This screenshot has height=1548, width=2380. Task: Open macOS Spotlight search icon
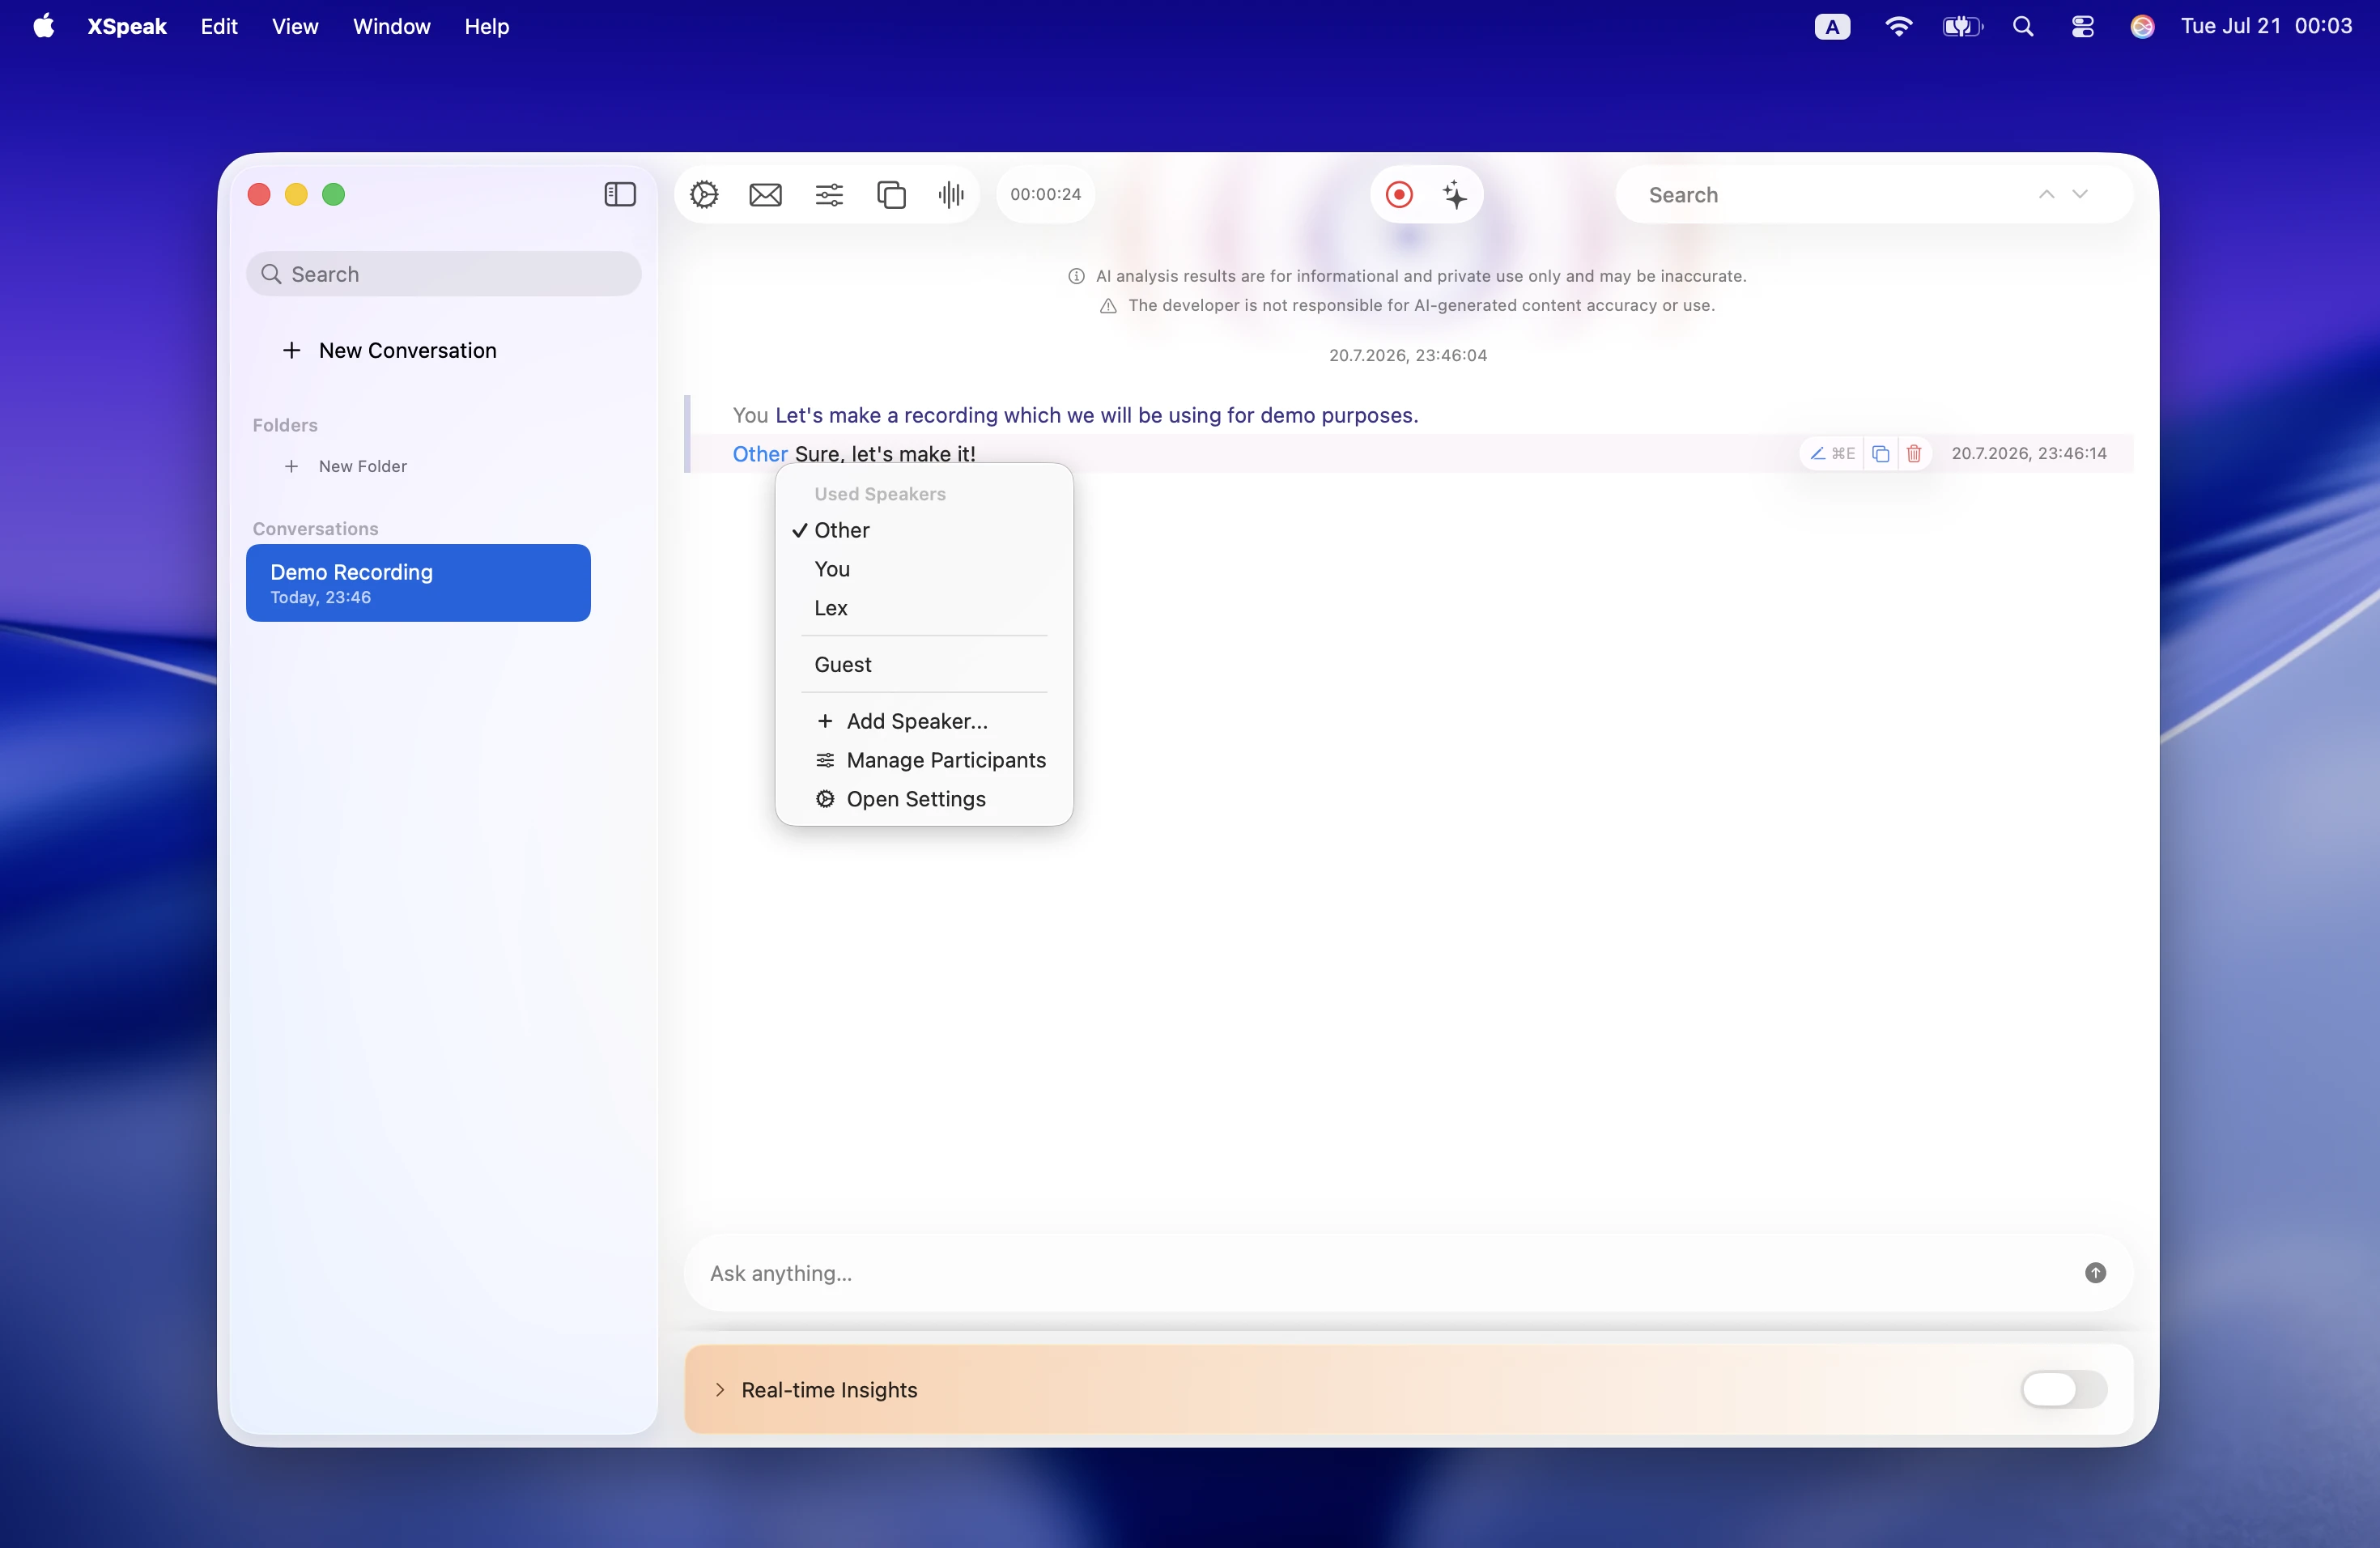click(2023, 26)
